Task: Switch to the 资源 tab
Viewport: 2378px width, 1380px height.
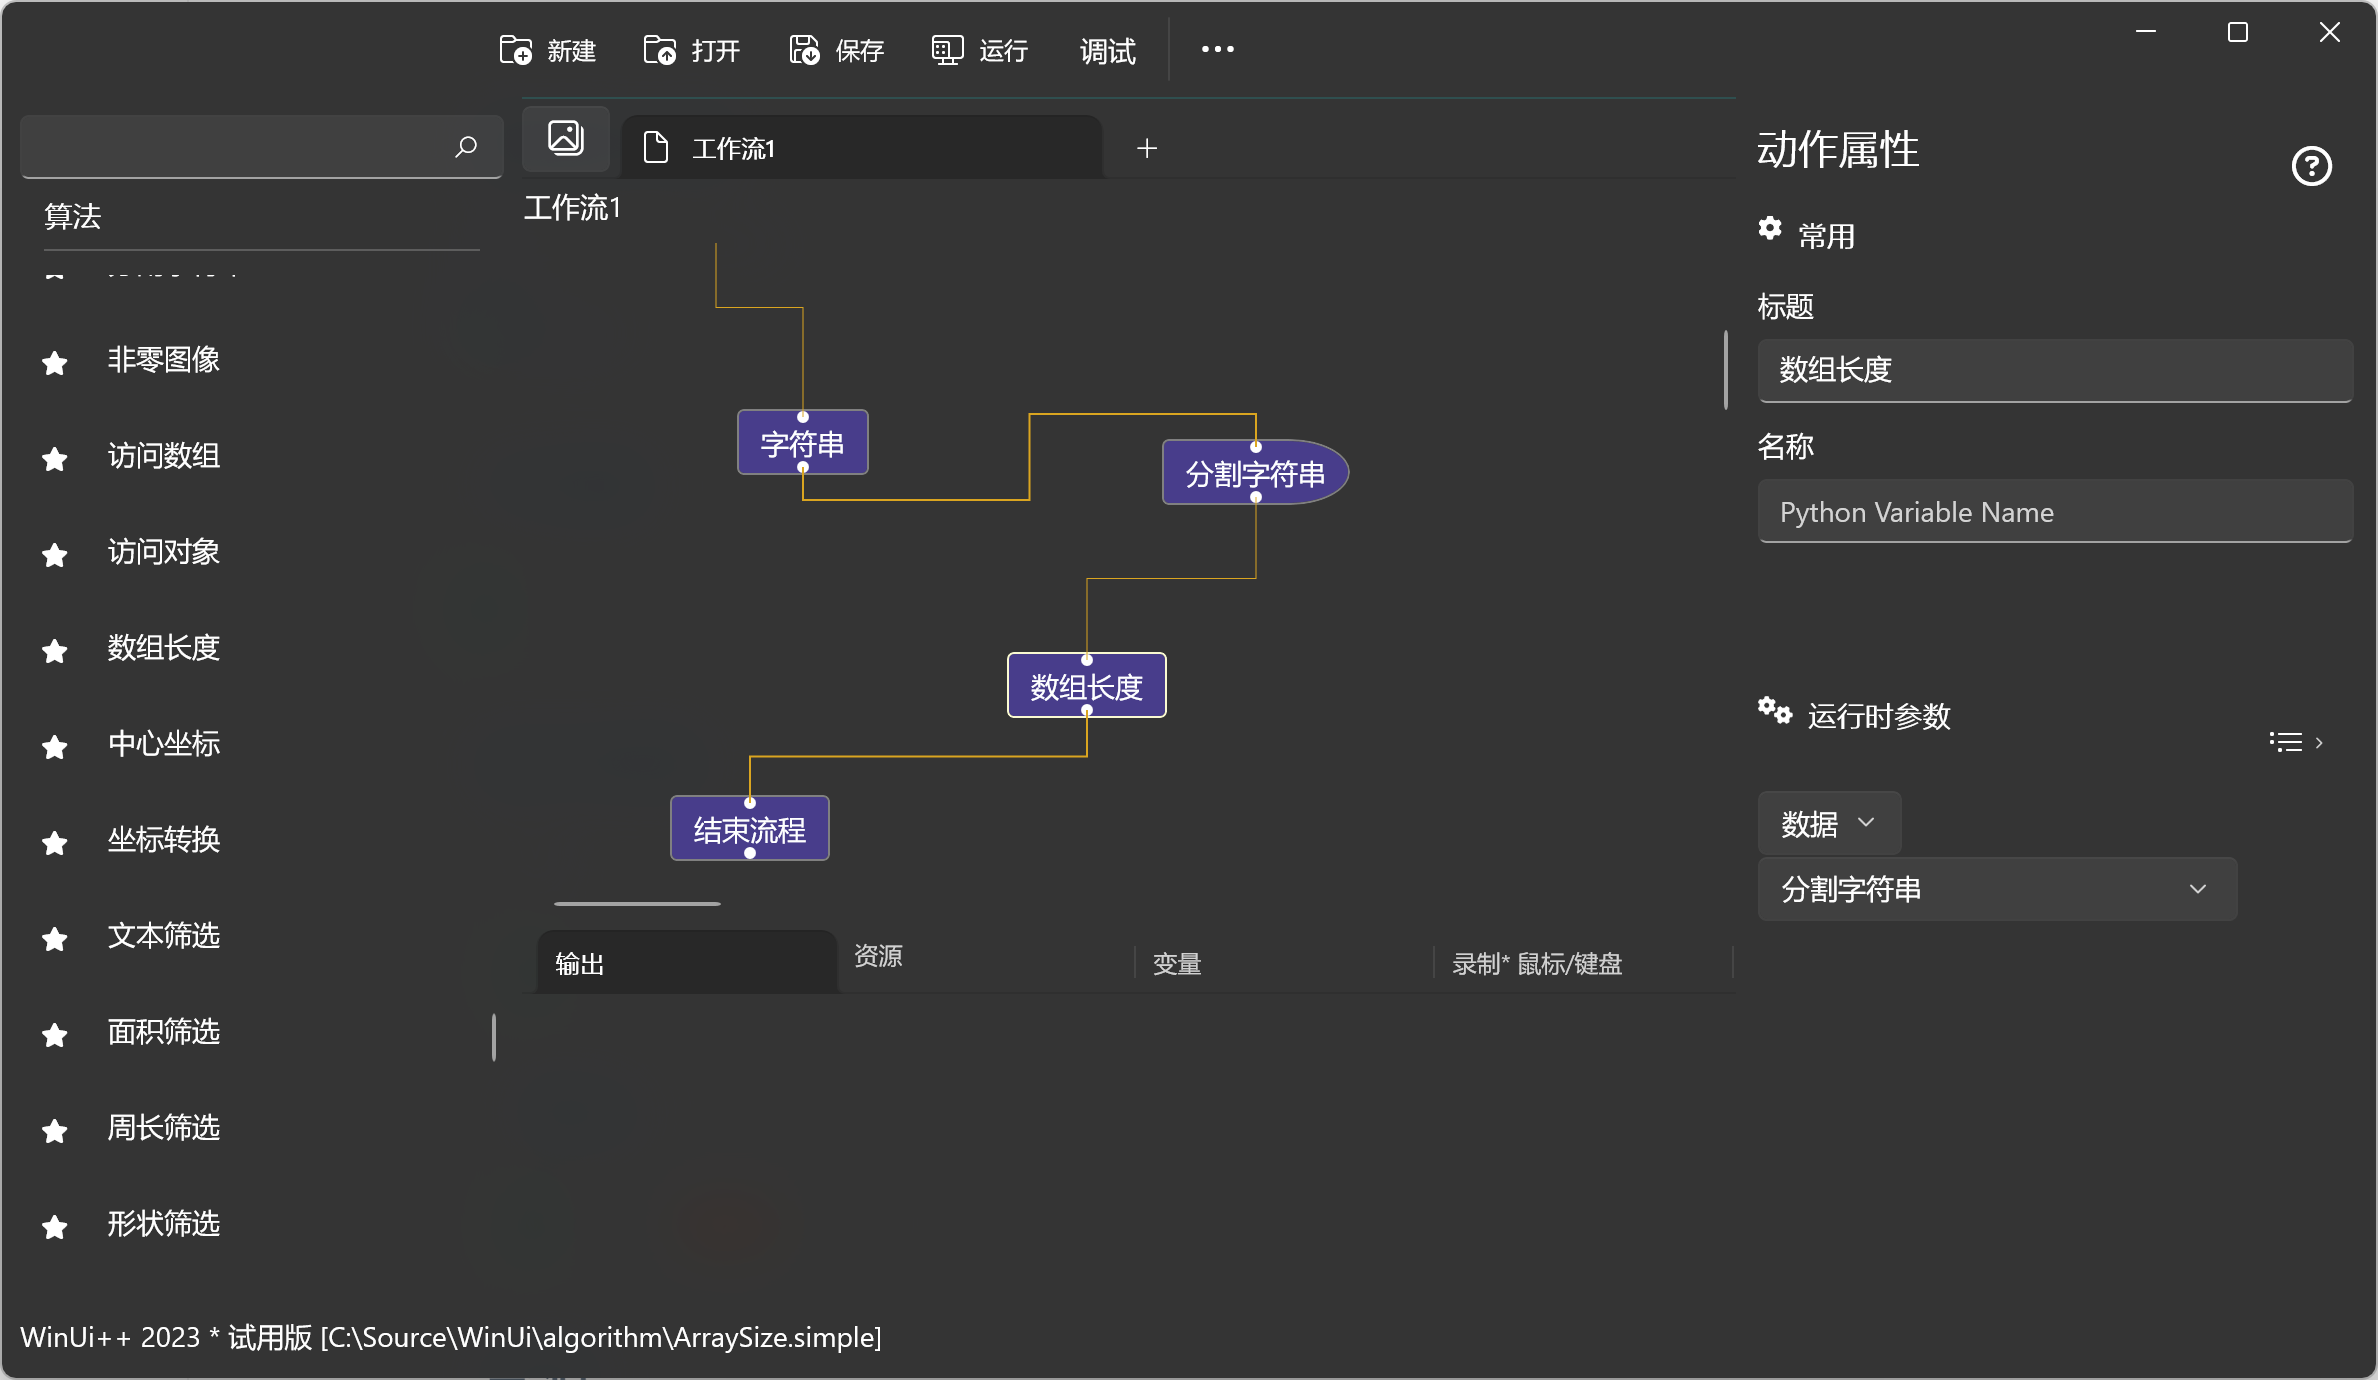Action: (x=878, y=957)
